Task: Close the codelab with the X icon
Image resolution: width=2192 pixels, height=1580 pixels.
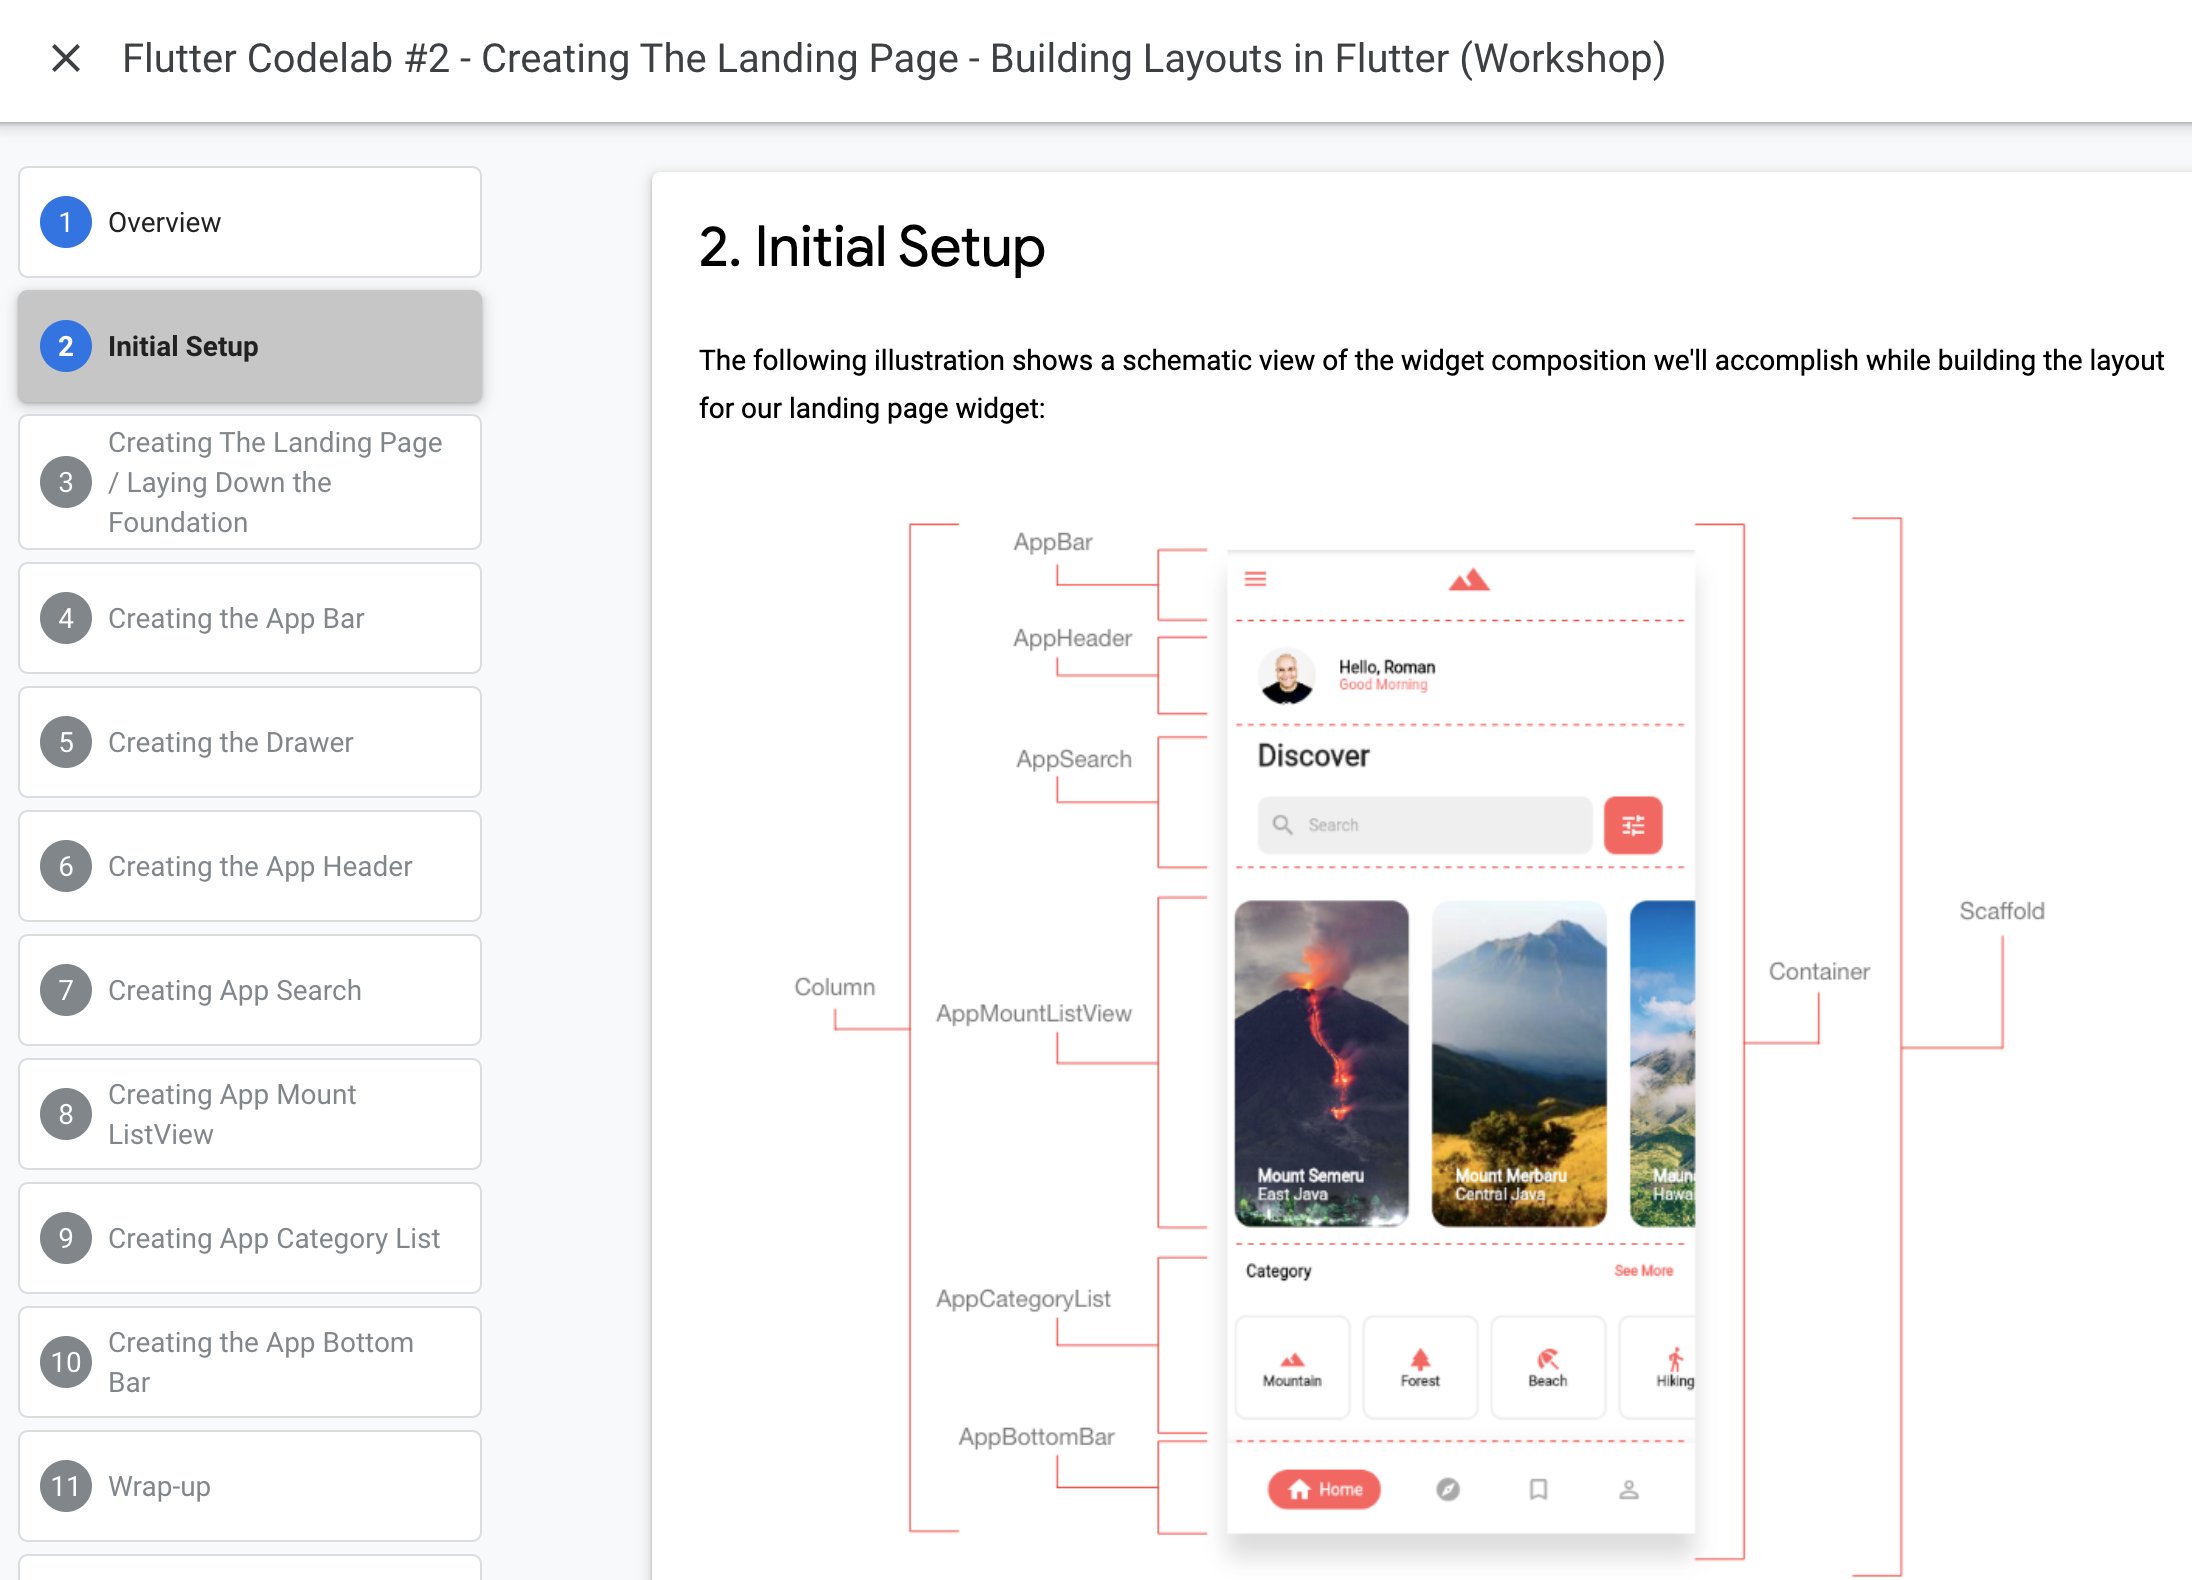Action: coord(66,59)
